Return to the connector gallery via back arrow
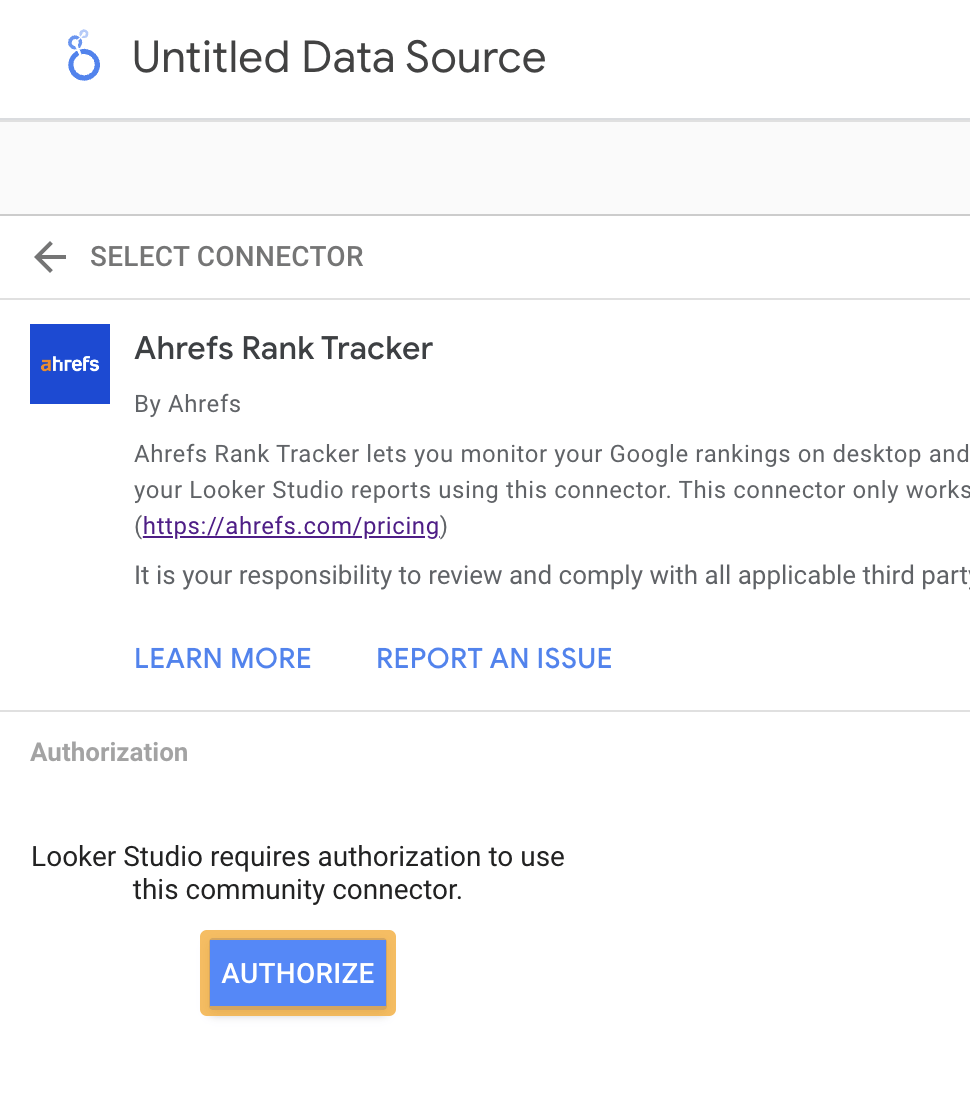Image resolution: width=970 pixels, height=1110 pixels. click(48, 257)
